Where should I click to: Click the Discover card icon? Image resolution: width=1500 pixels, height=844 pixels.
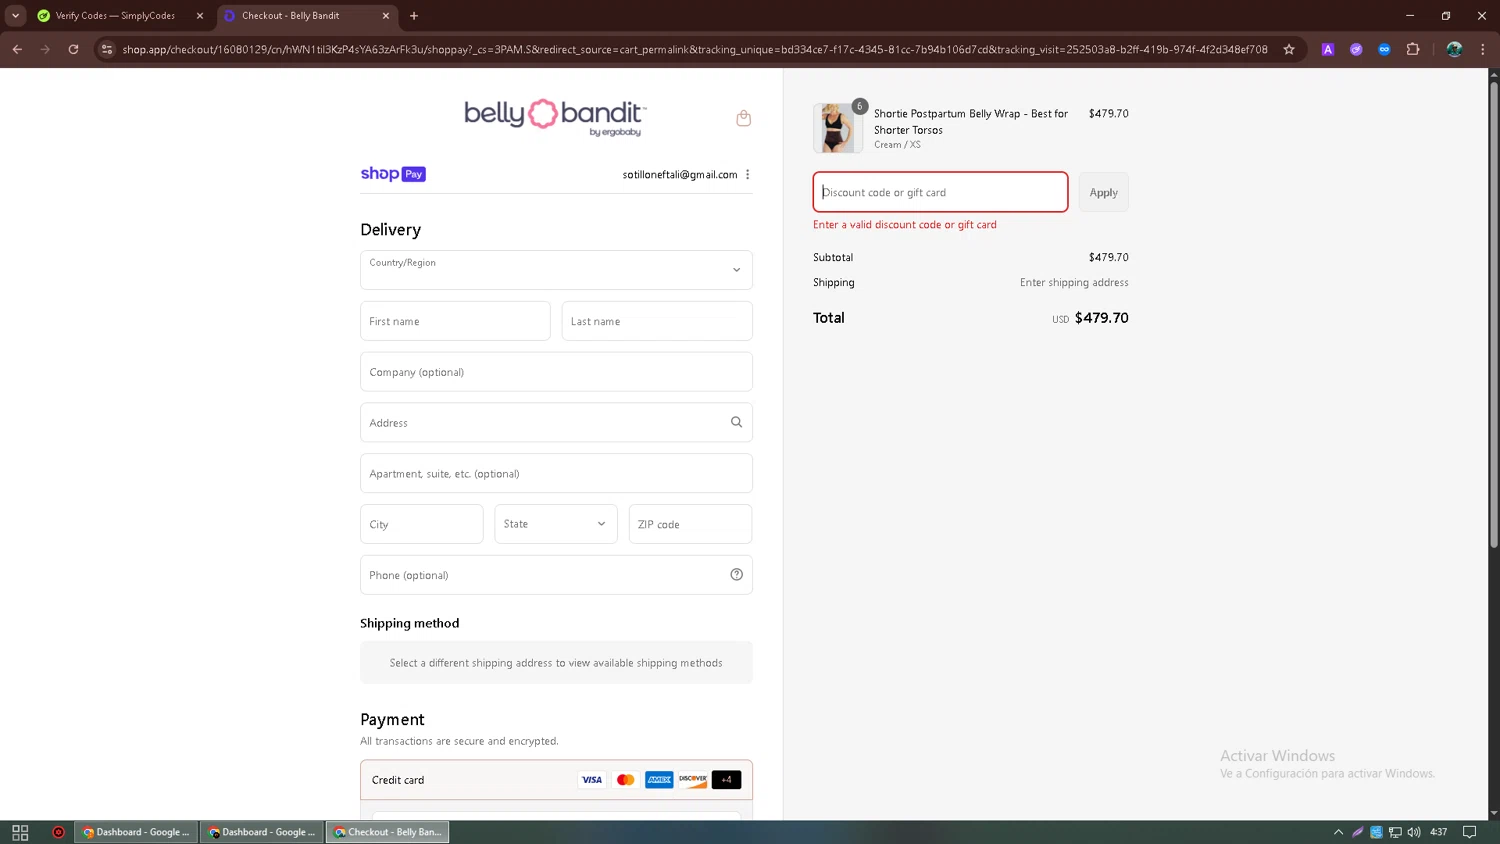693,780
